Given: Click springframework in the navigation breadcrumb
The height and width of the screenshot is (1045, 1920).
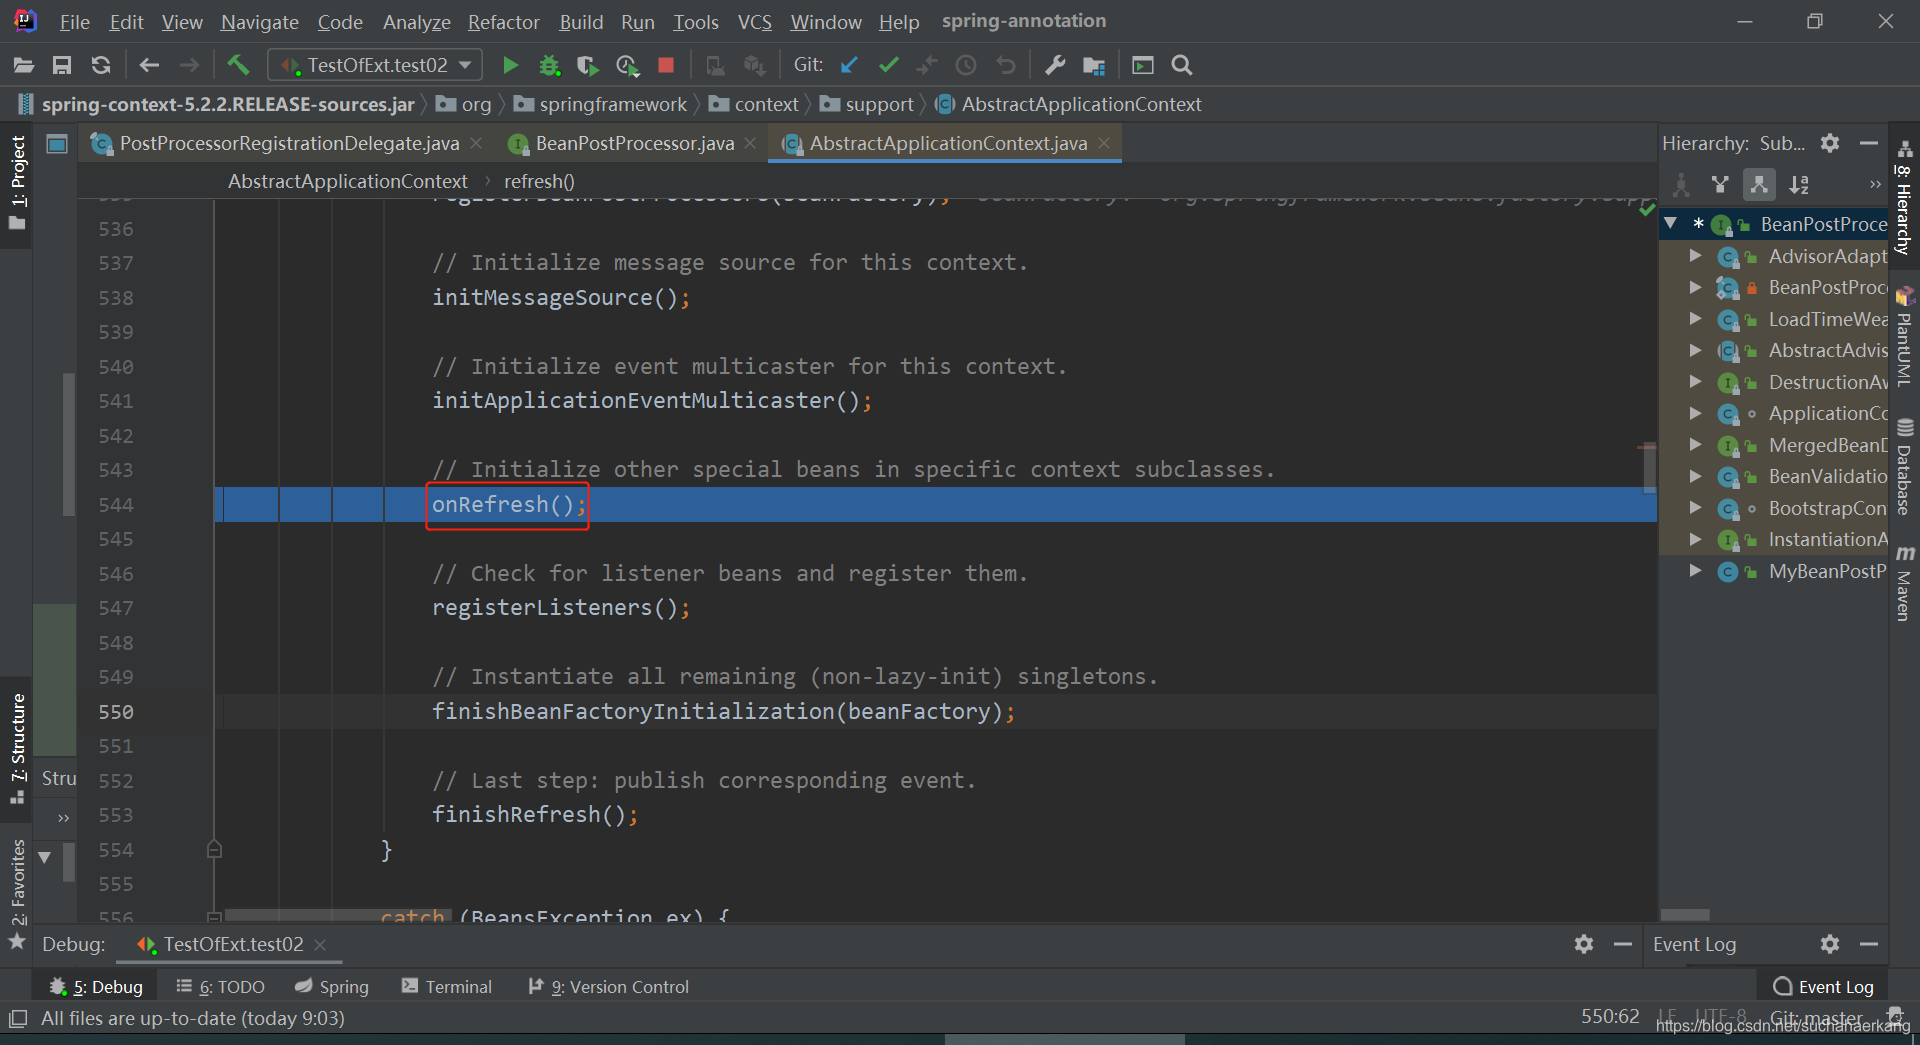Looking at the screenshot, I should [613, 105].
